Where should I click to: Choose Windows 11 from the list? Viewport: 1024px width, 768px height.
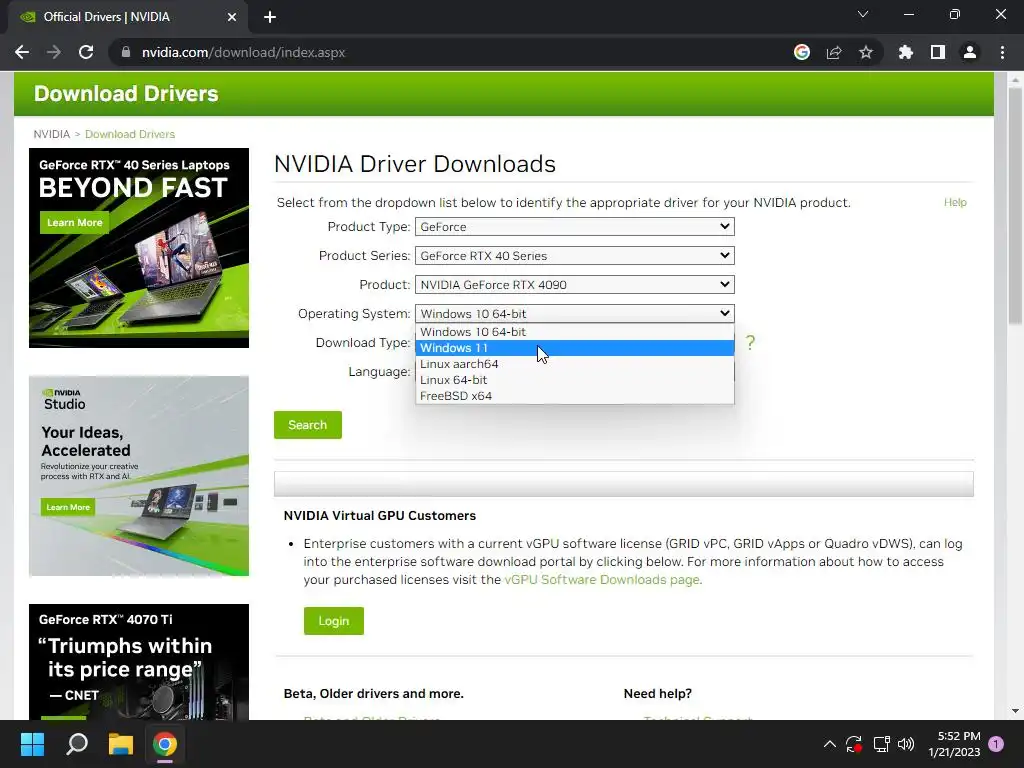coord(575,348)
